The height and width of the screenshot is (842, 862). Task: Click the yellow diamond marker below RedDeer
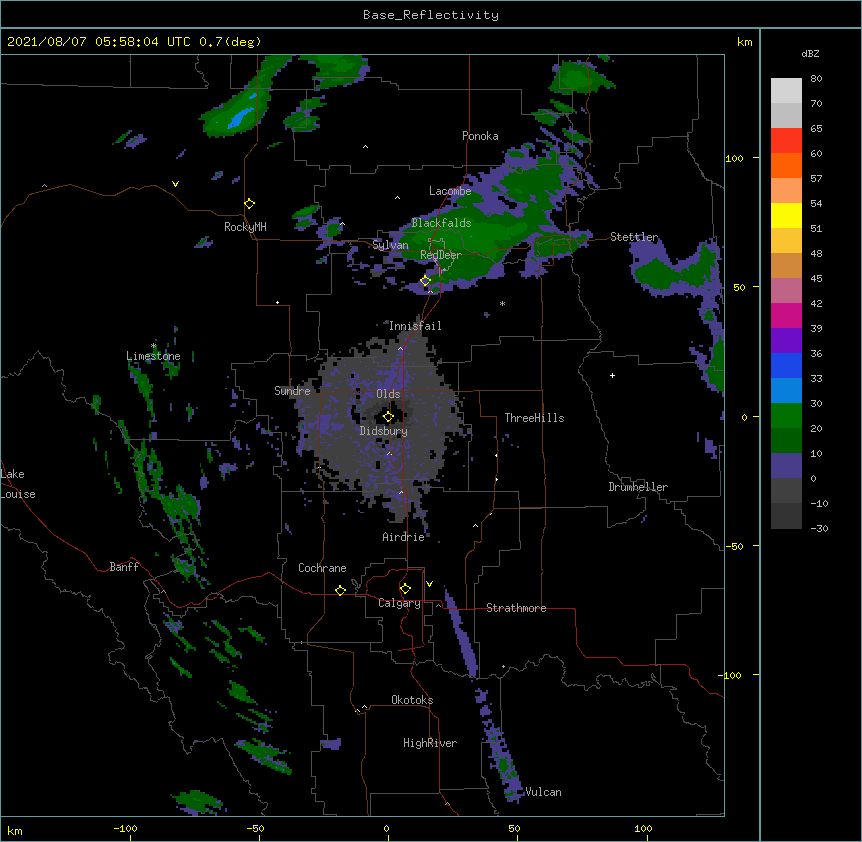(x=425, y=281)
